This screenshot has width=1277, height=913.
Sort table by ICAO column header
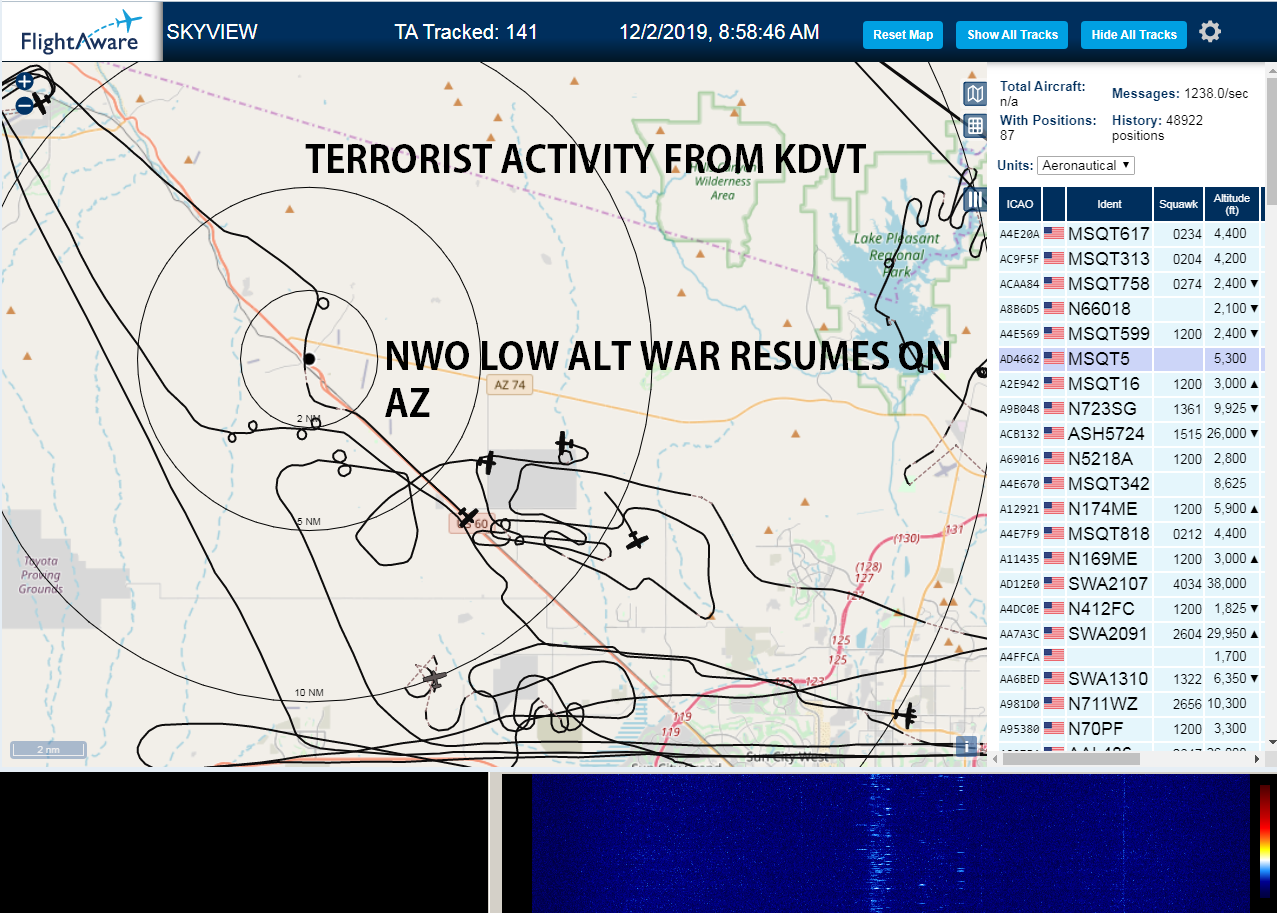(x=1020, y=204)
